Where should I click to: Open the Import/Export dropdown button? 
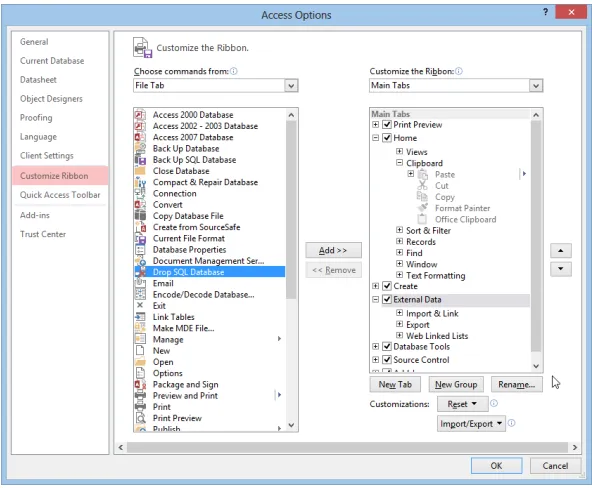coord(471,424)
